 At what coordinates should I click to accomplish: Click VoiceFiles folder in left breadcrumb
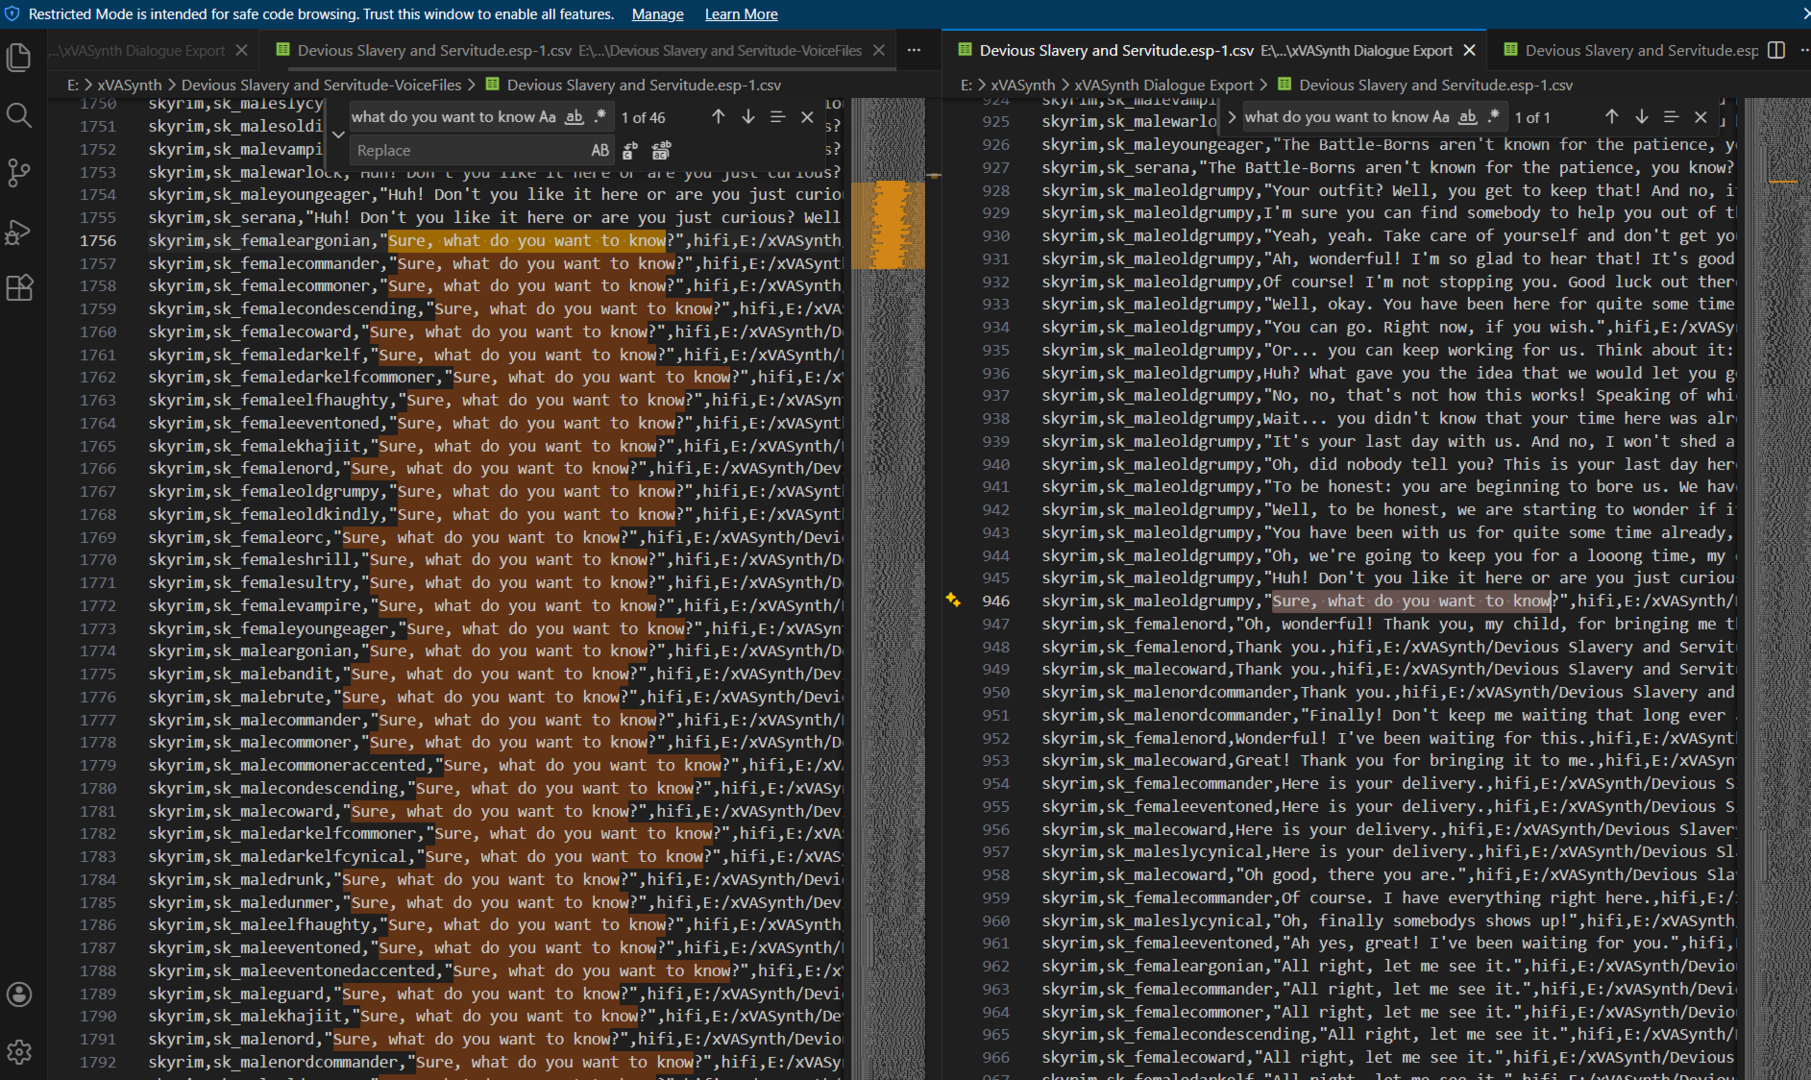pos(321,85)
